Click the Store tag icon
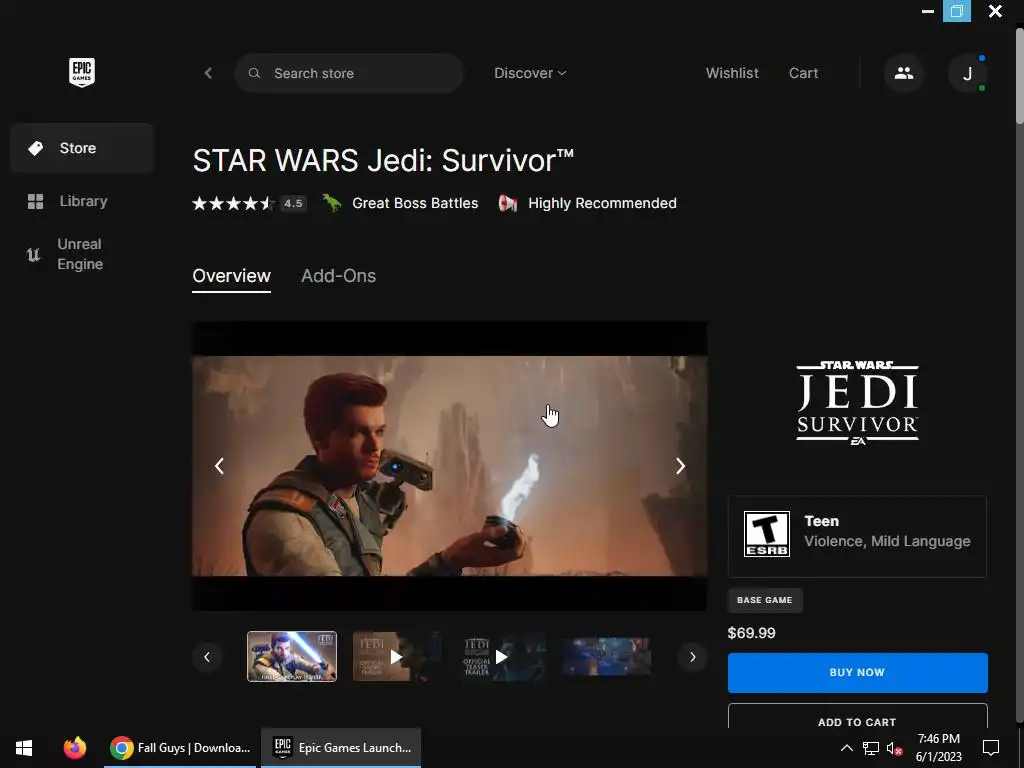 click(x=35, y=148)
